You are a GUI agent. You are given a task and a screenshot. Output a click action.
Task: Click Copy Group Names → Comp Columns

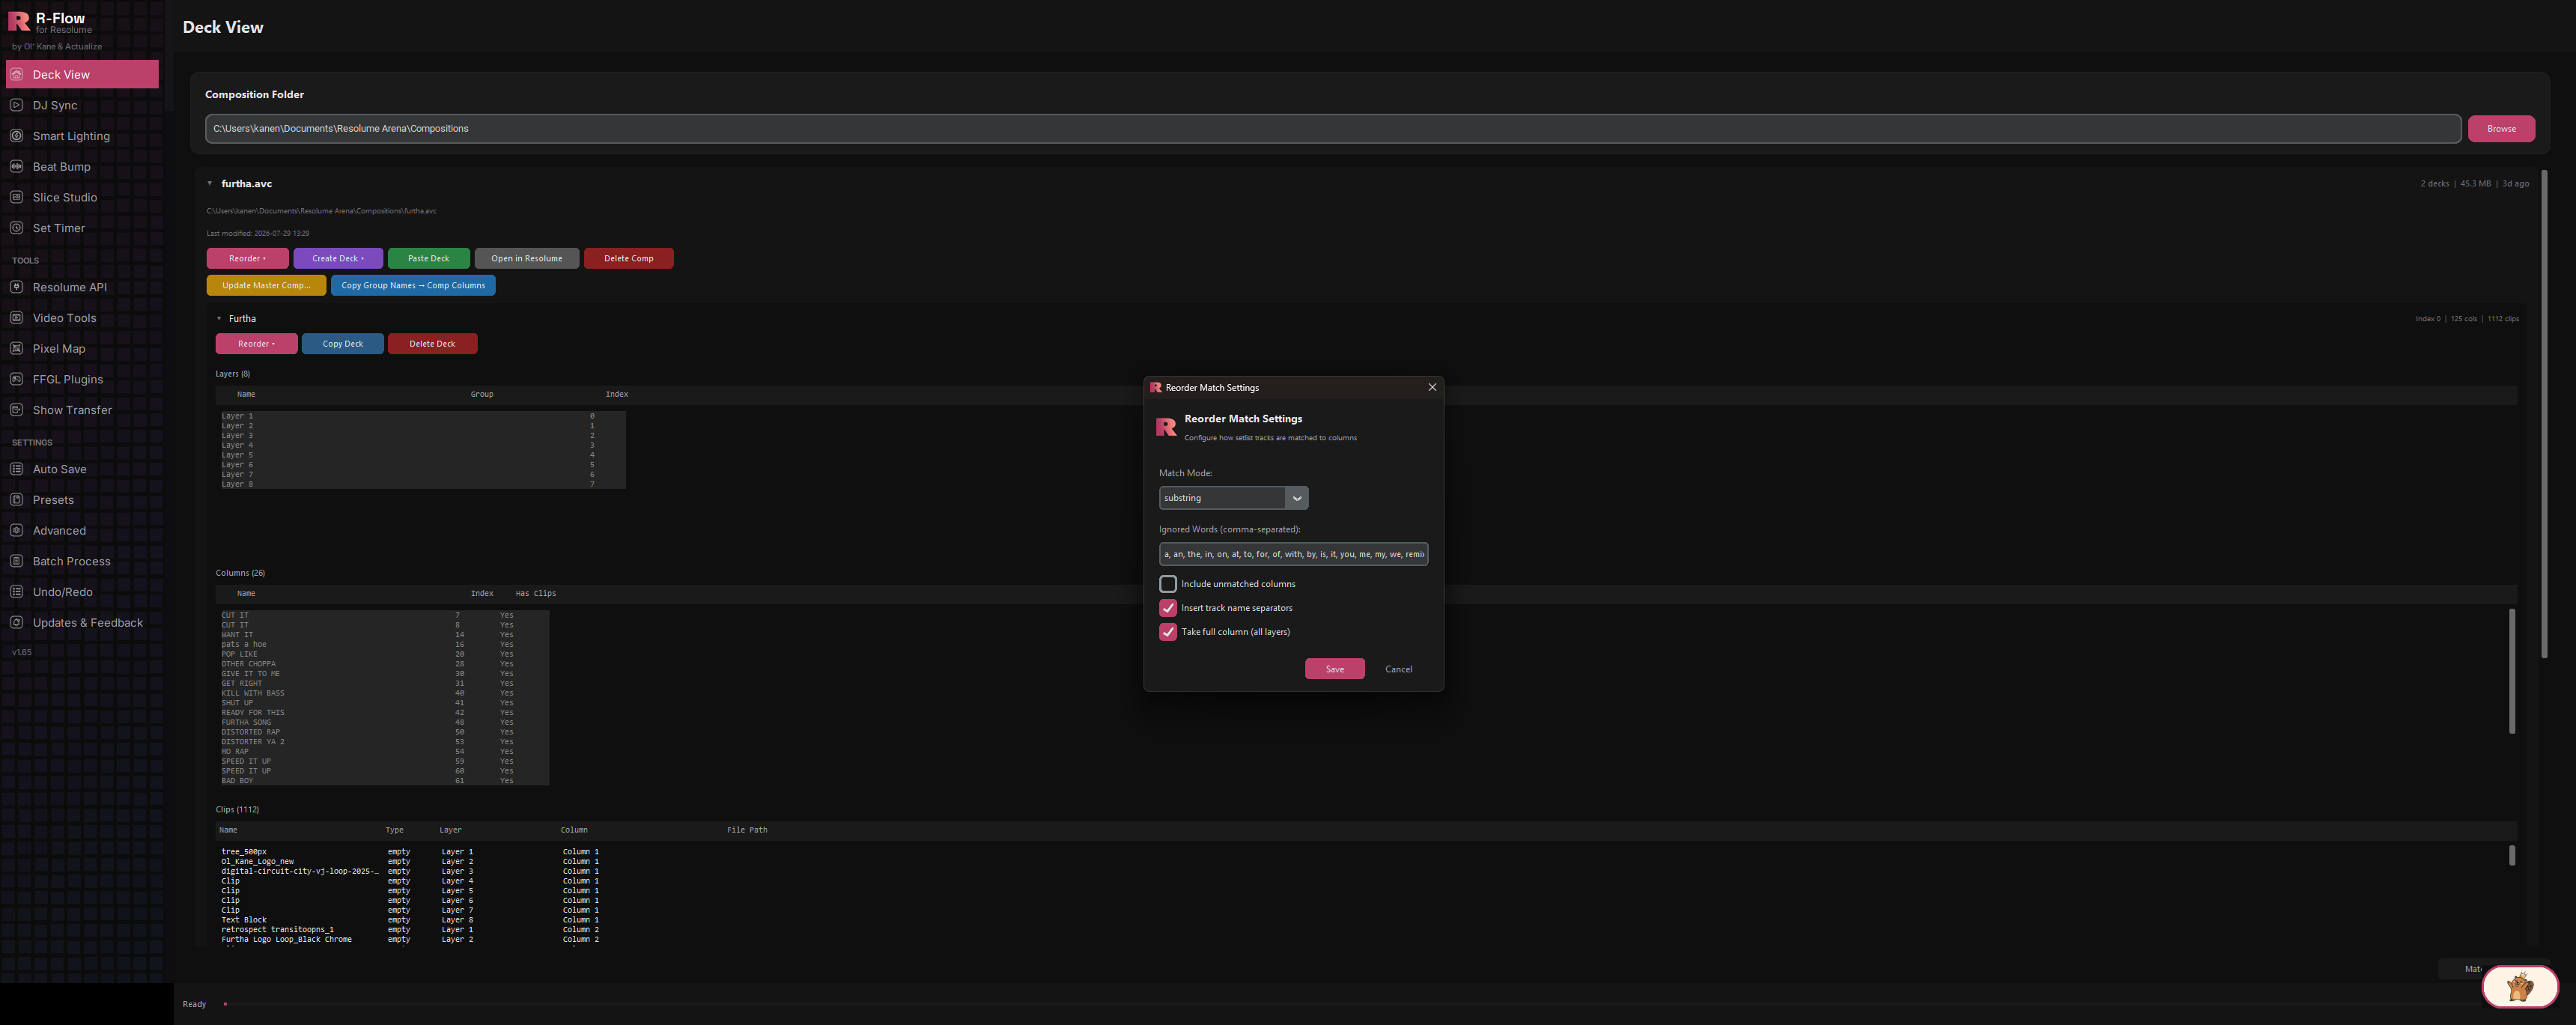coord(413,286)
